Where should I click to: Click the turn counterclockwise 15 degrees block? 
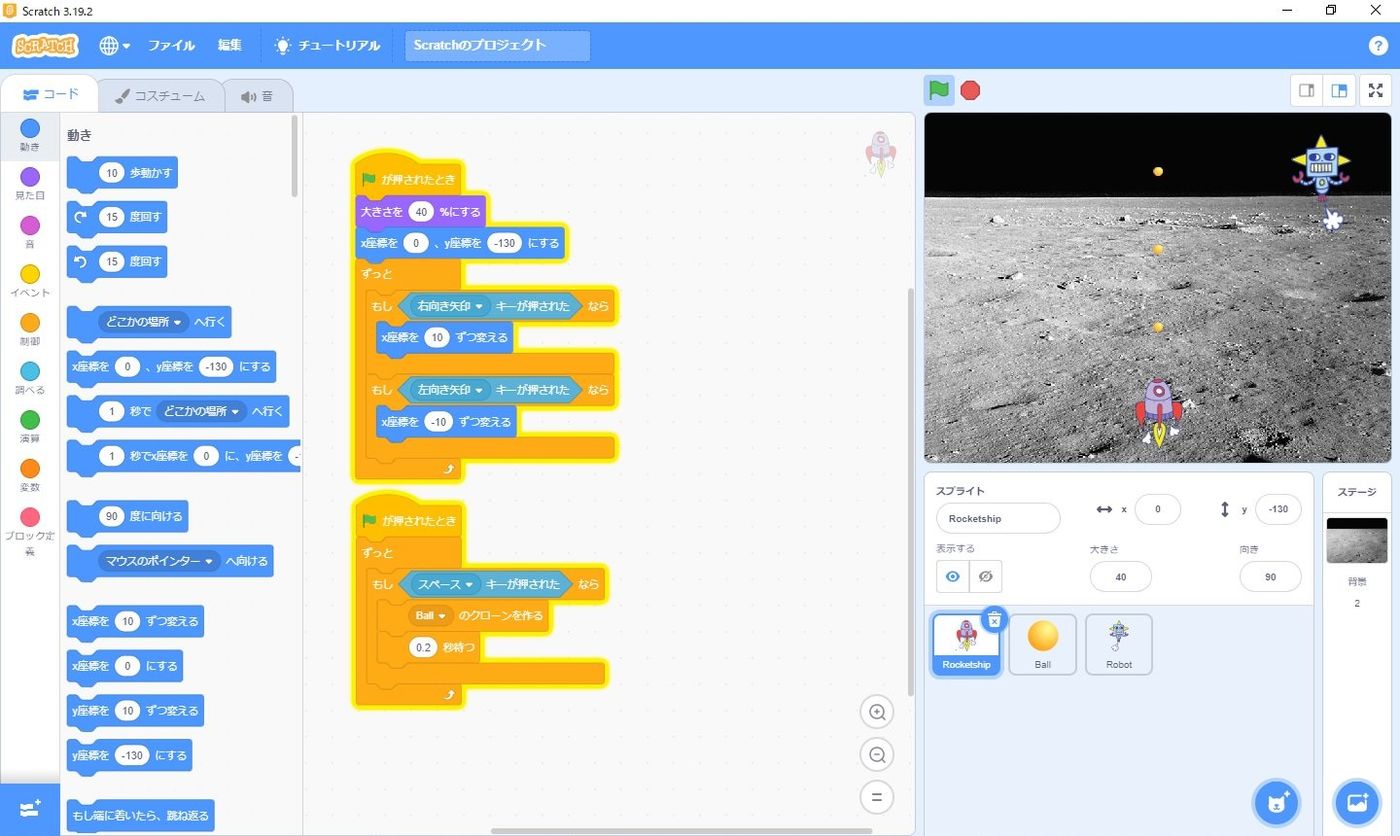pyautogui.click(x=117, y=262)
